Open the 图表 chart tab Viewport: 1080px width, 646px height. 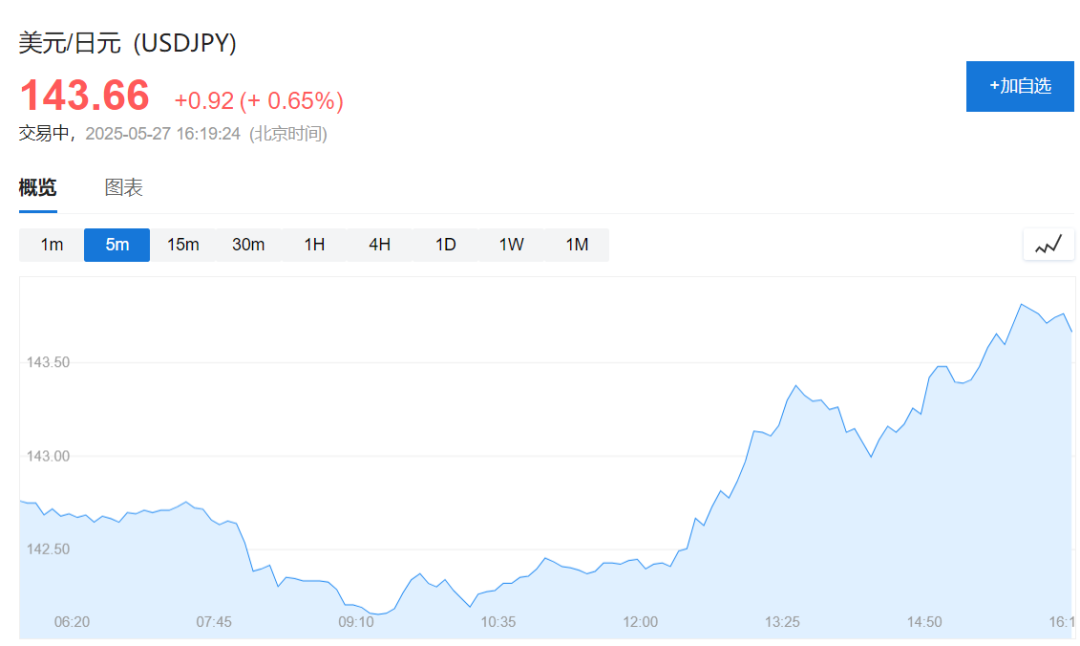[x=124, y=187]
